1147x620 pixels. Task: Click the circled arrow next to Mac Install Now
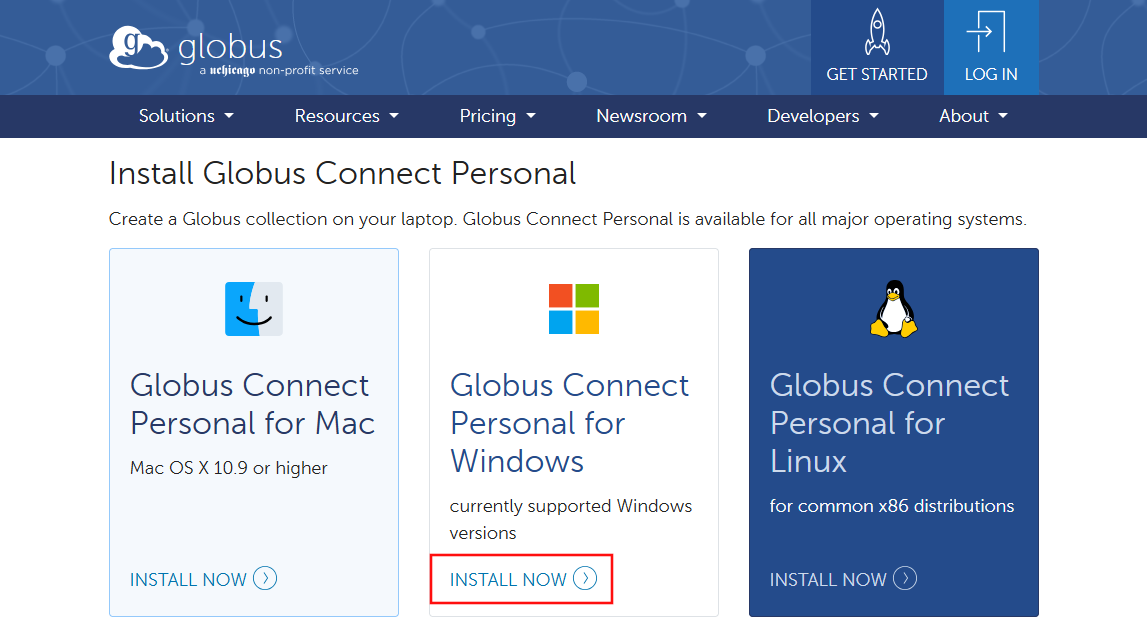265,578
